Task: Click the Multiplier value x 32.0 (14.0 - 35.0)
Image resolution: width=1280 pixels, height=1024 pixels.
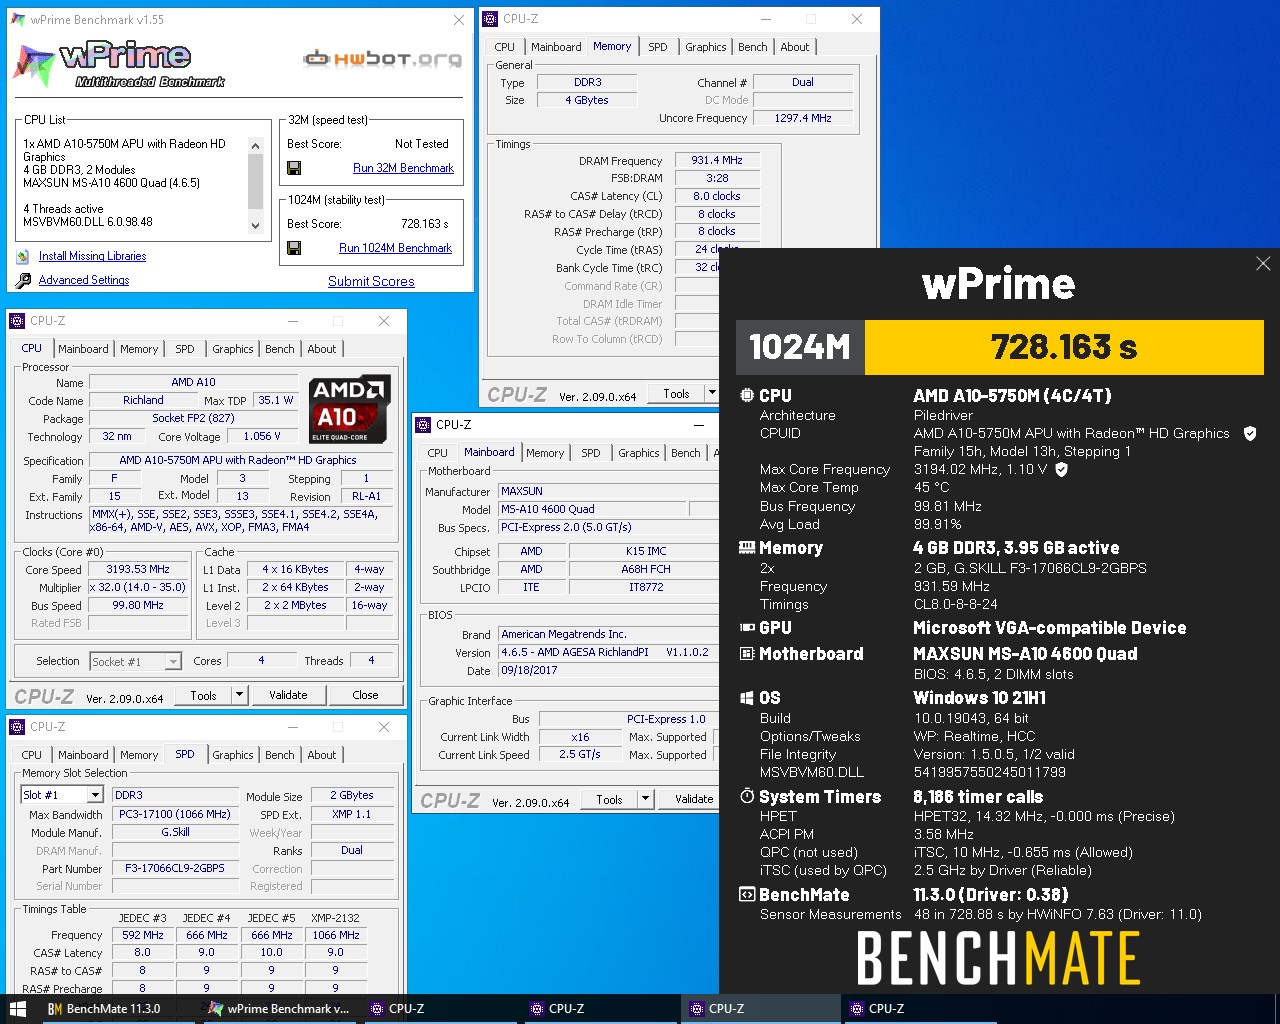Action: (138, 587)
